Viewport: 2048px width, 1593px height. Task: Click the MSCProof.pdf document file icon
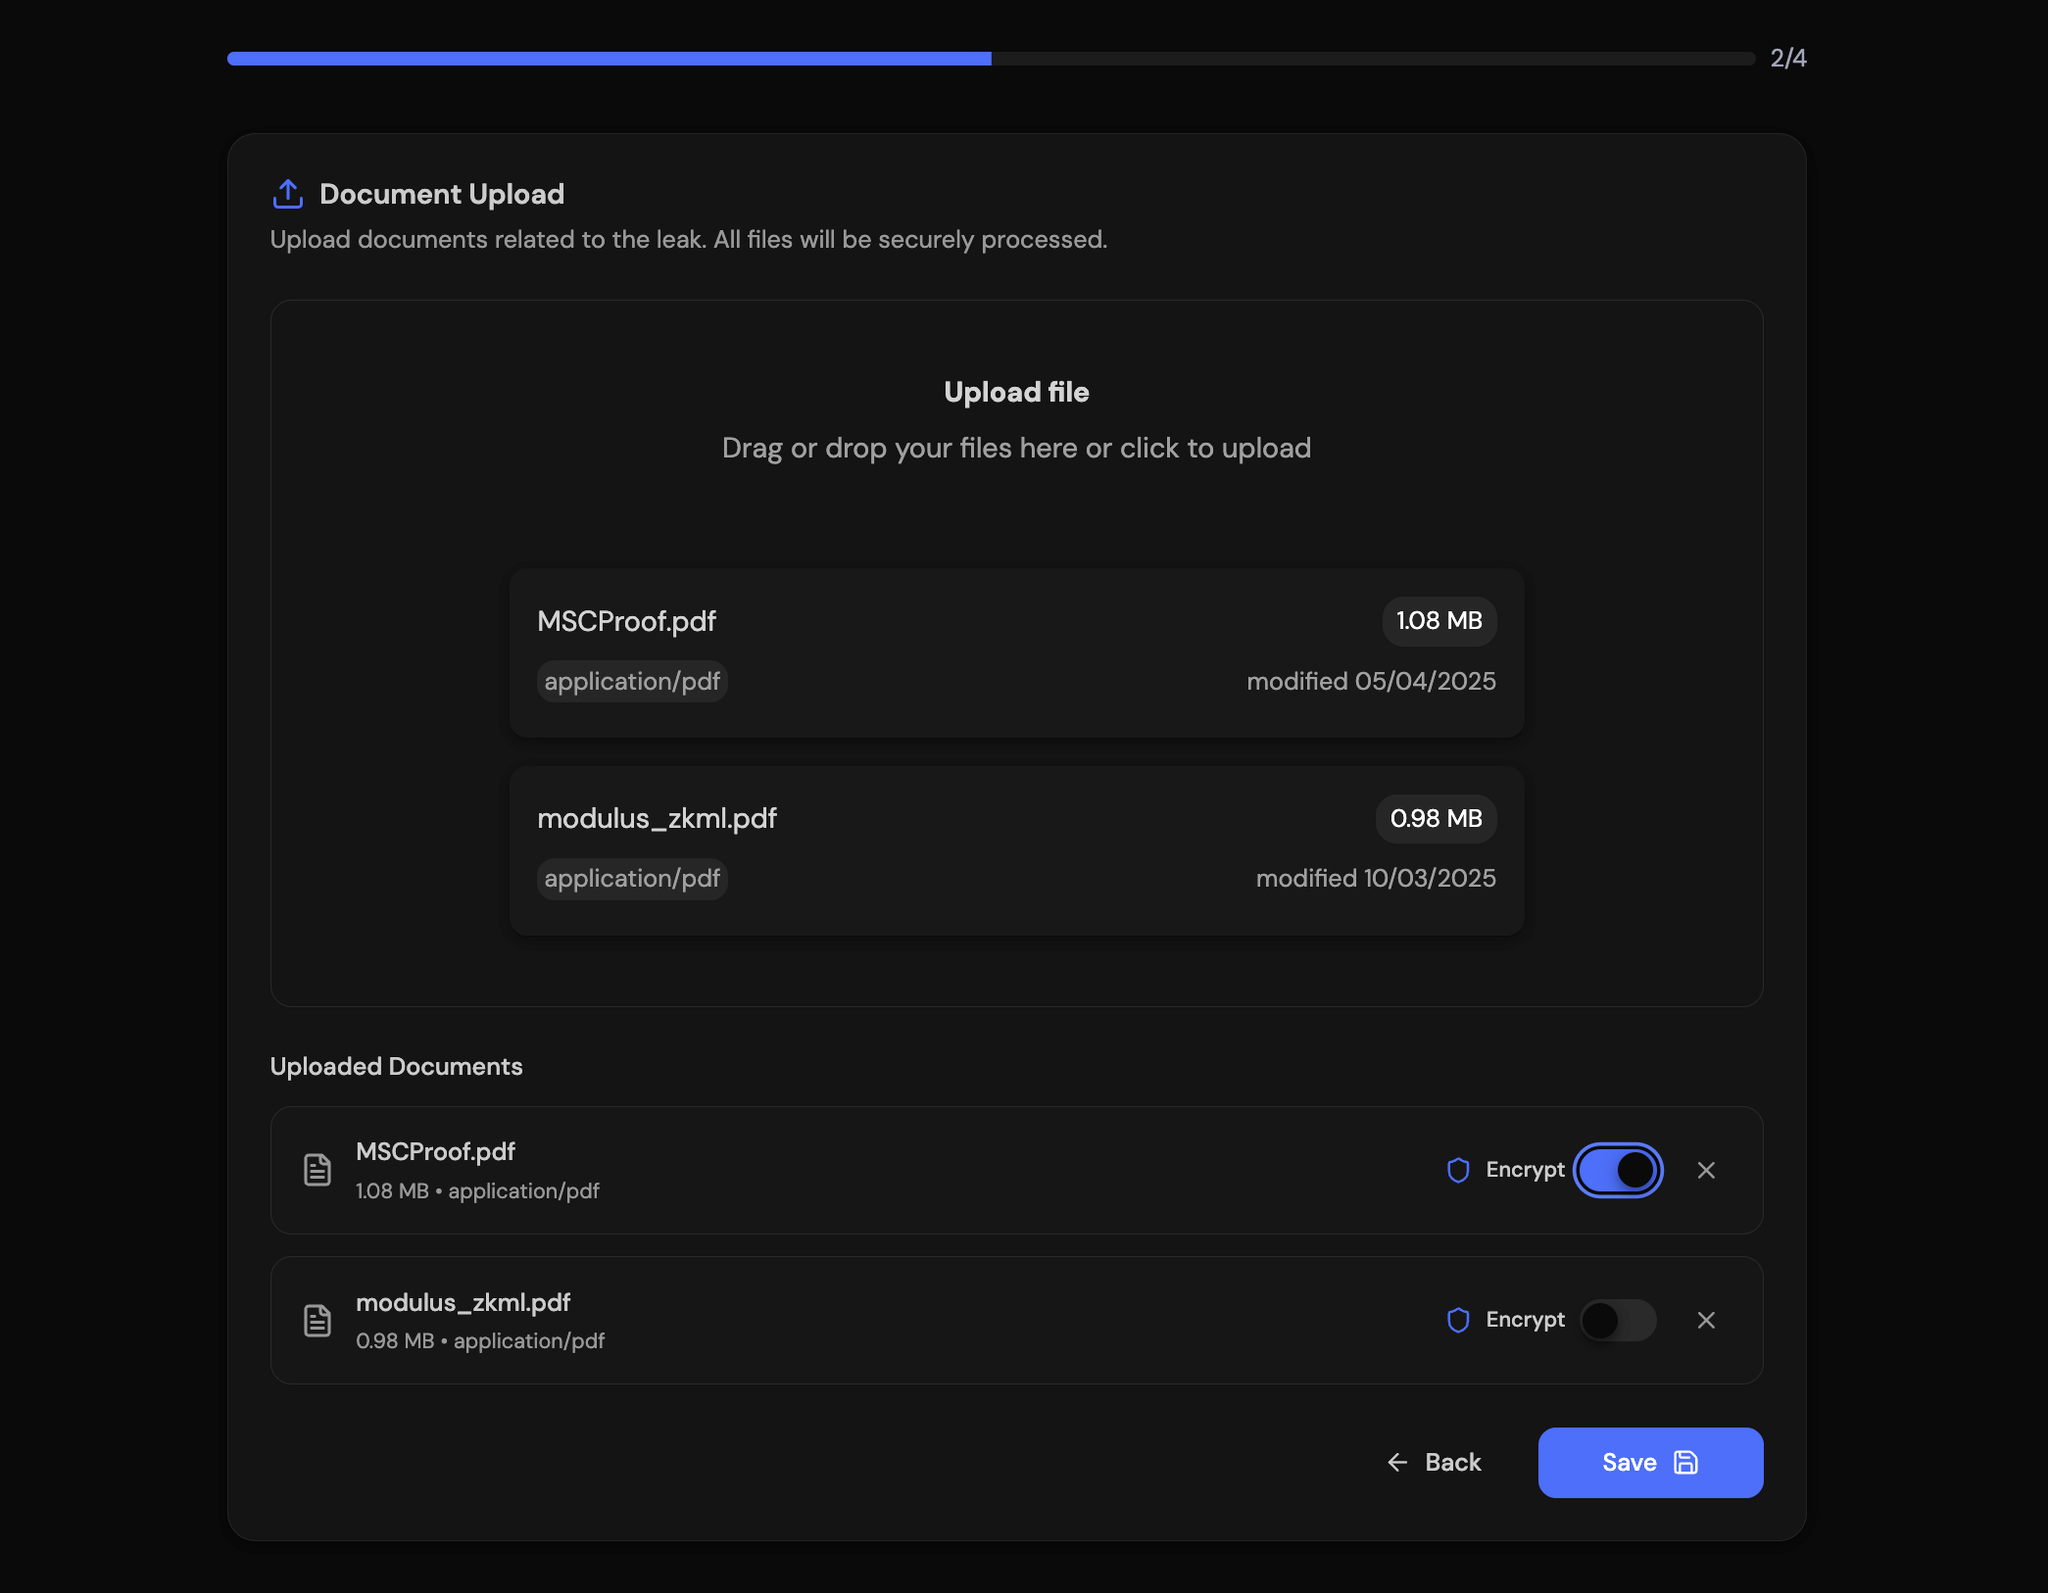click(x=317, y=1169)
